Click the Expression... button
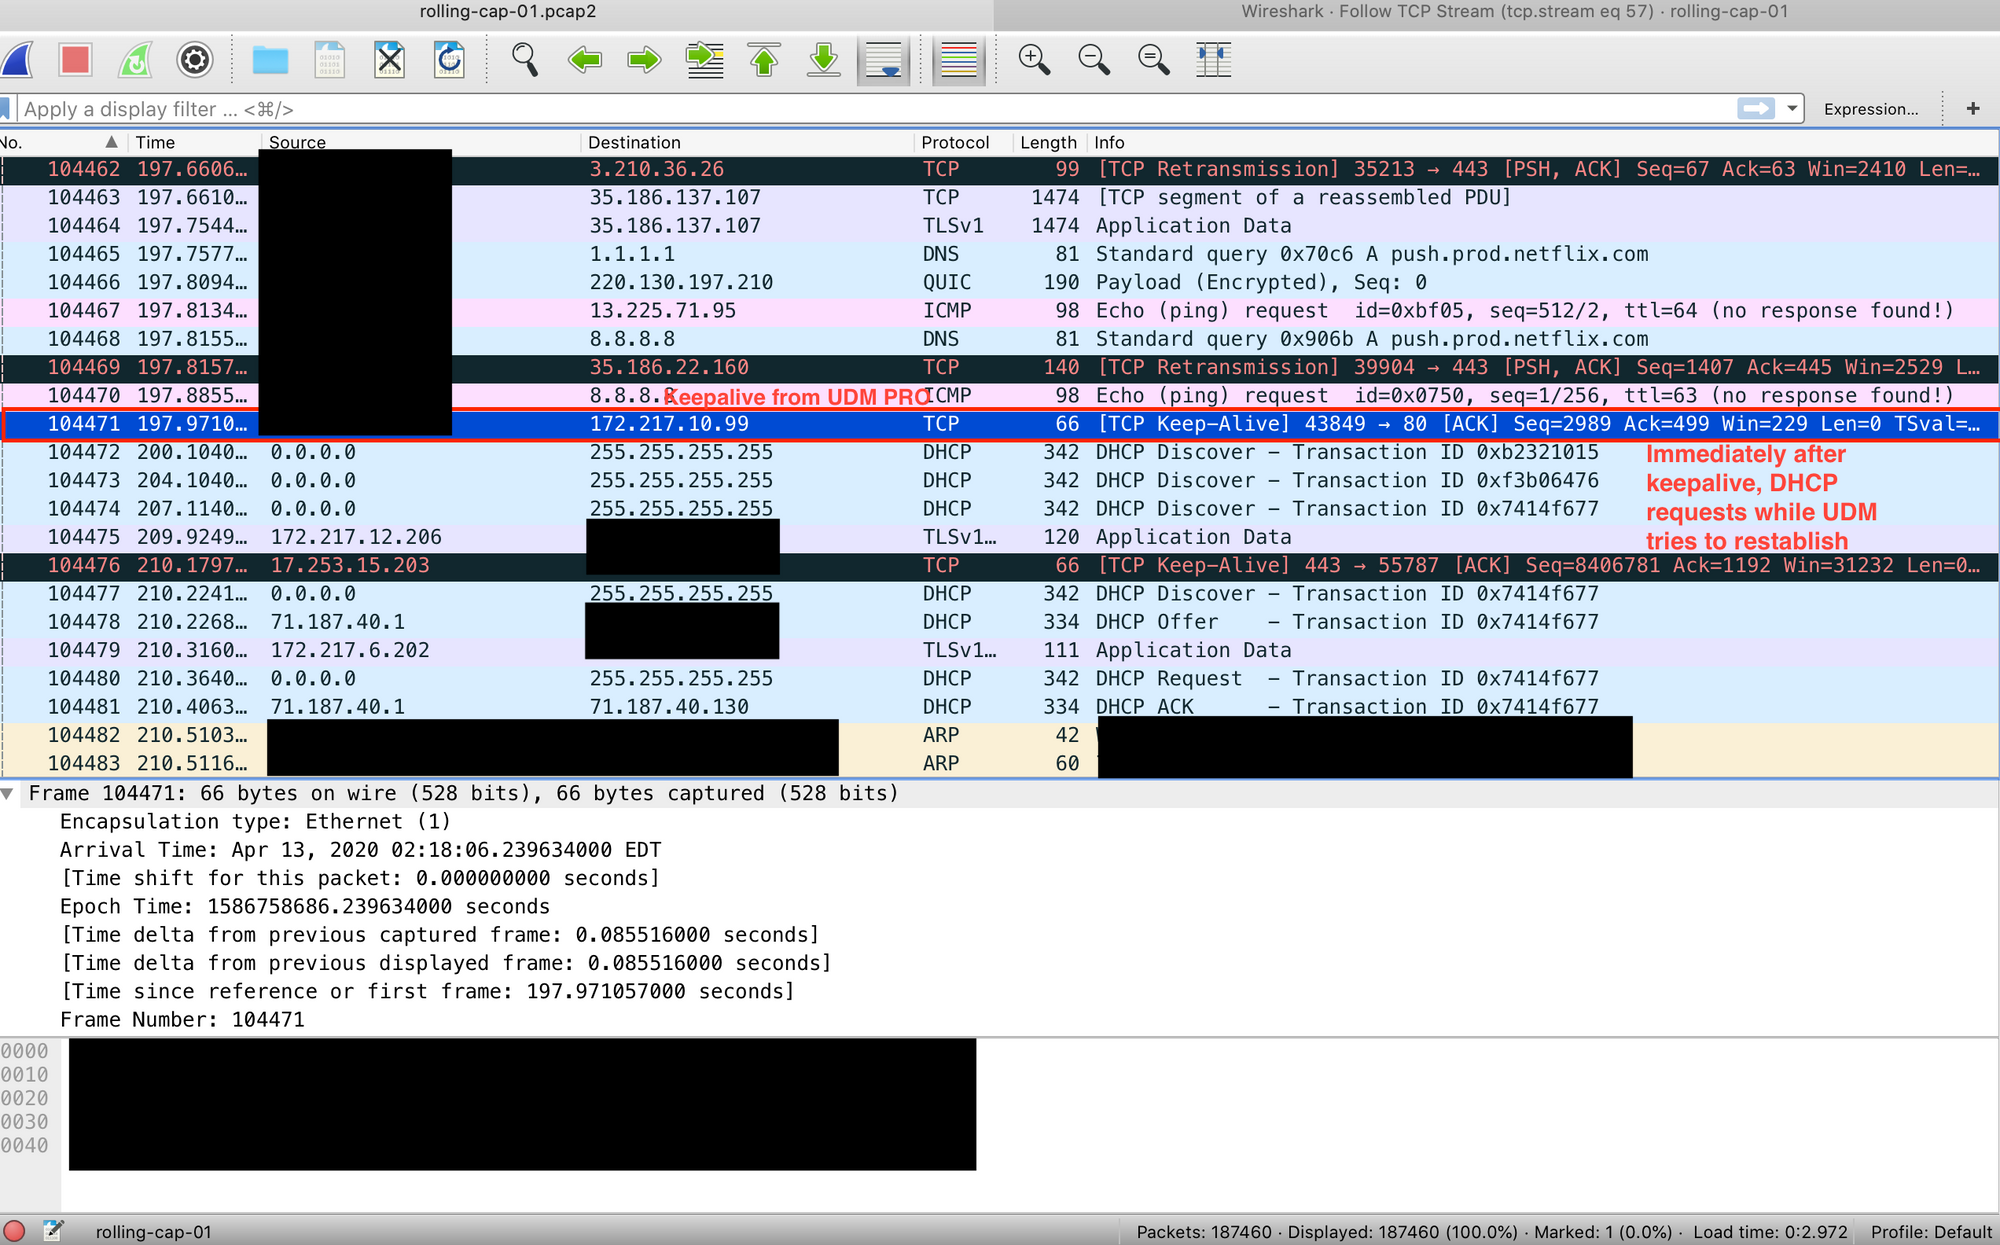 (1870, 109)
